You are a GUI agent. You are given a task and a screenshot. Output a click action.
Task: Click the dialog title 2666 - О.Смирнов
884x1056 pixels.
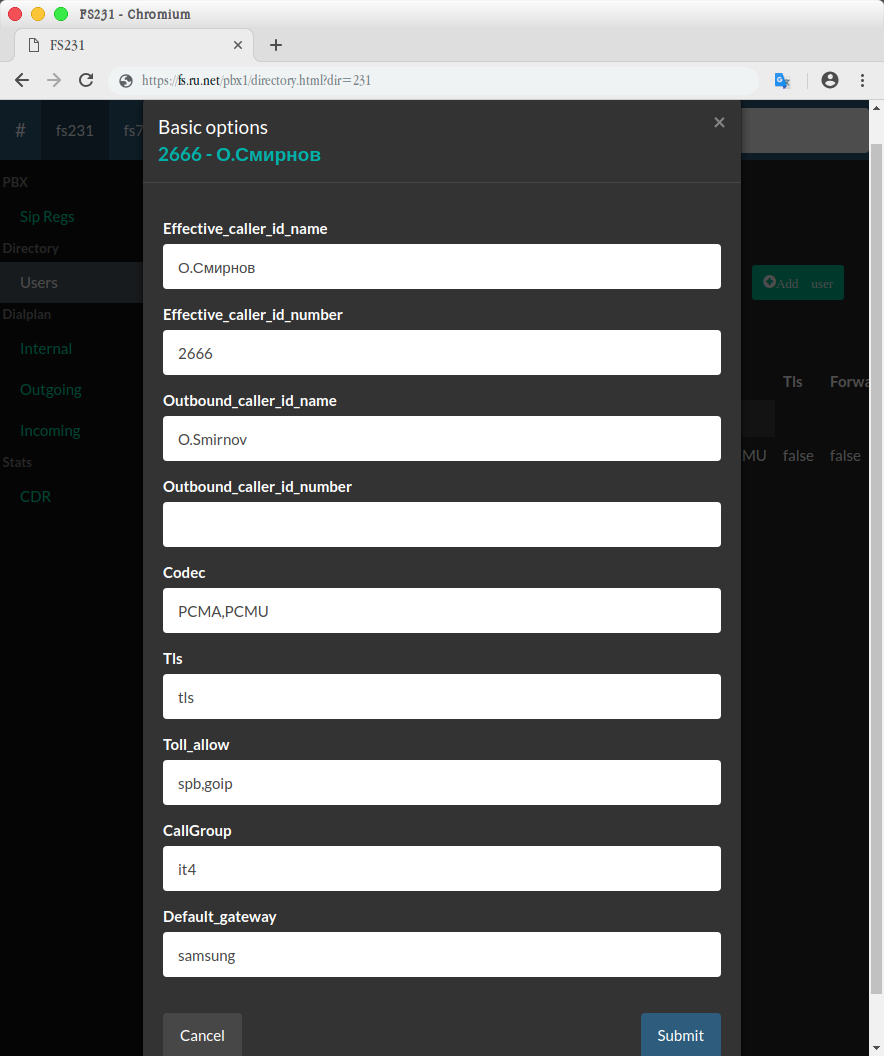[x=239, y=155]
